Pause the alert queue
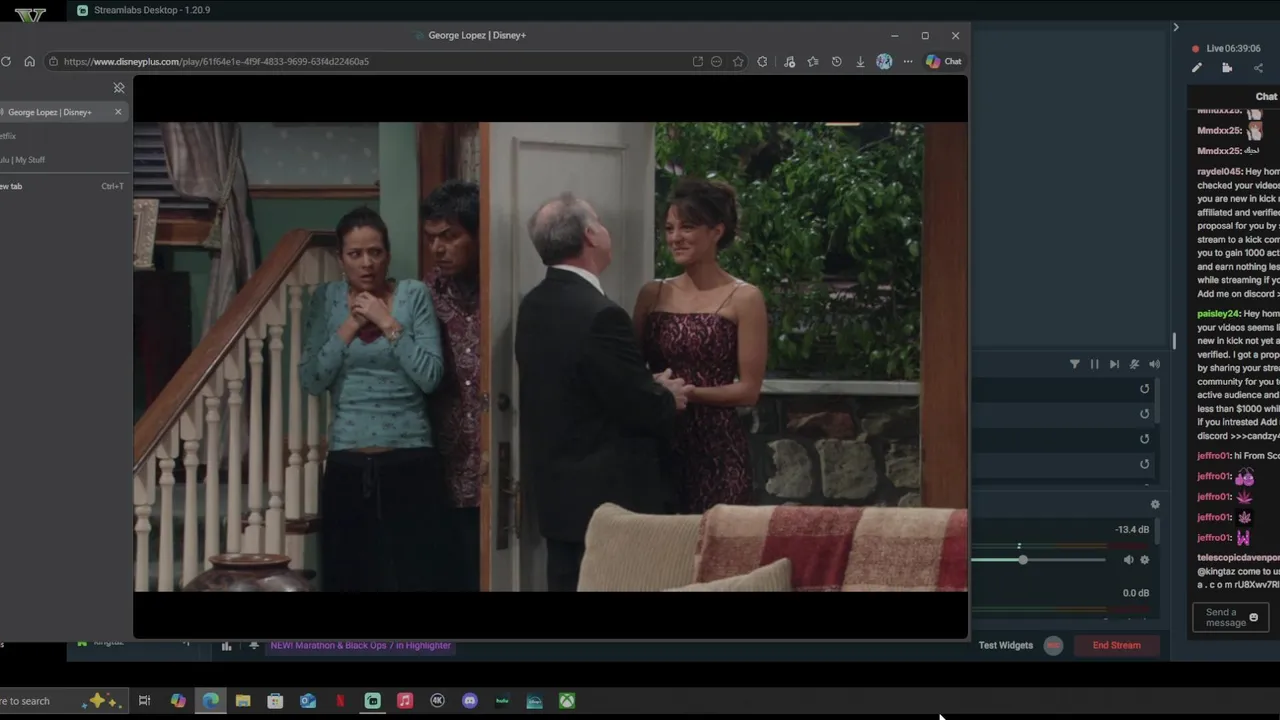1280x720 pixels. coord(1094,364)
